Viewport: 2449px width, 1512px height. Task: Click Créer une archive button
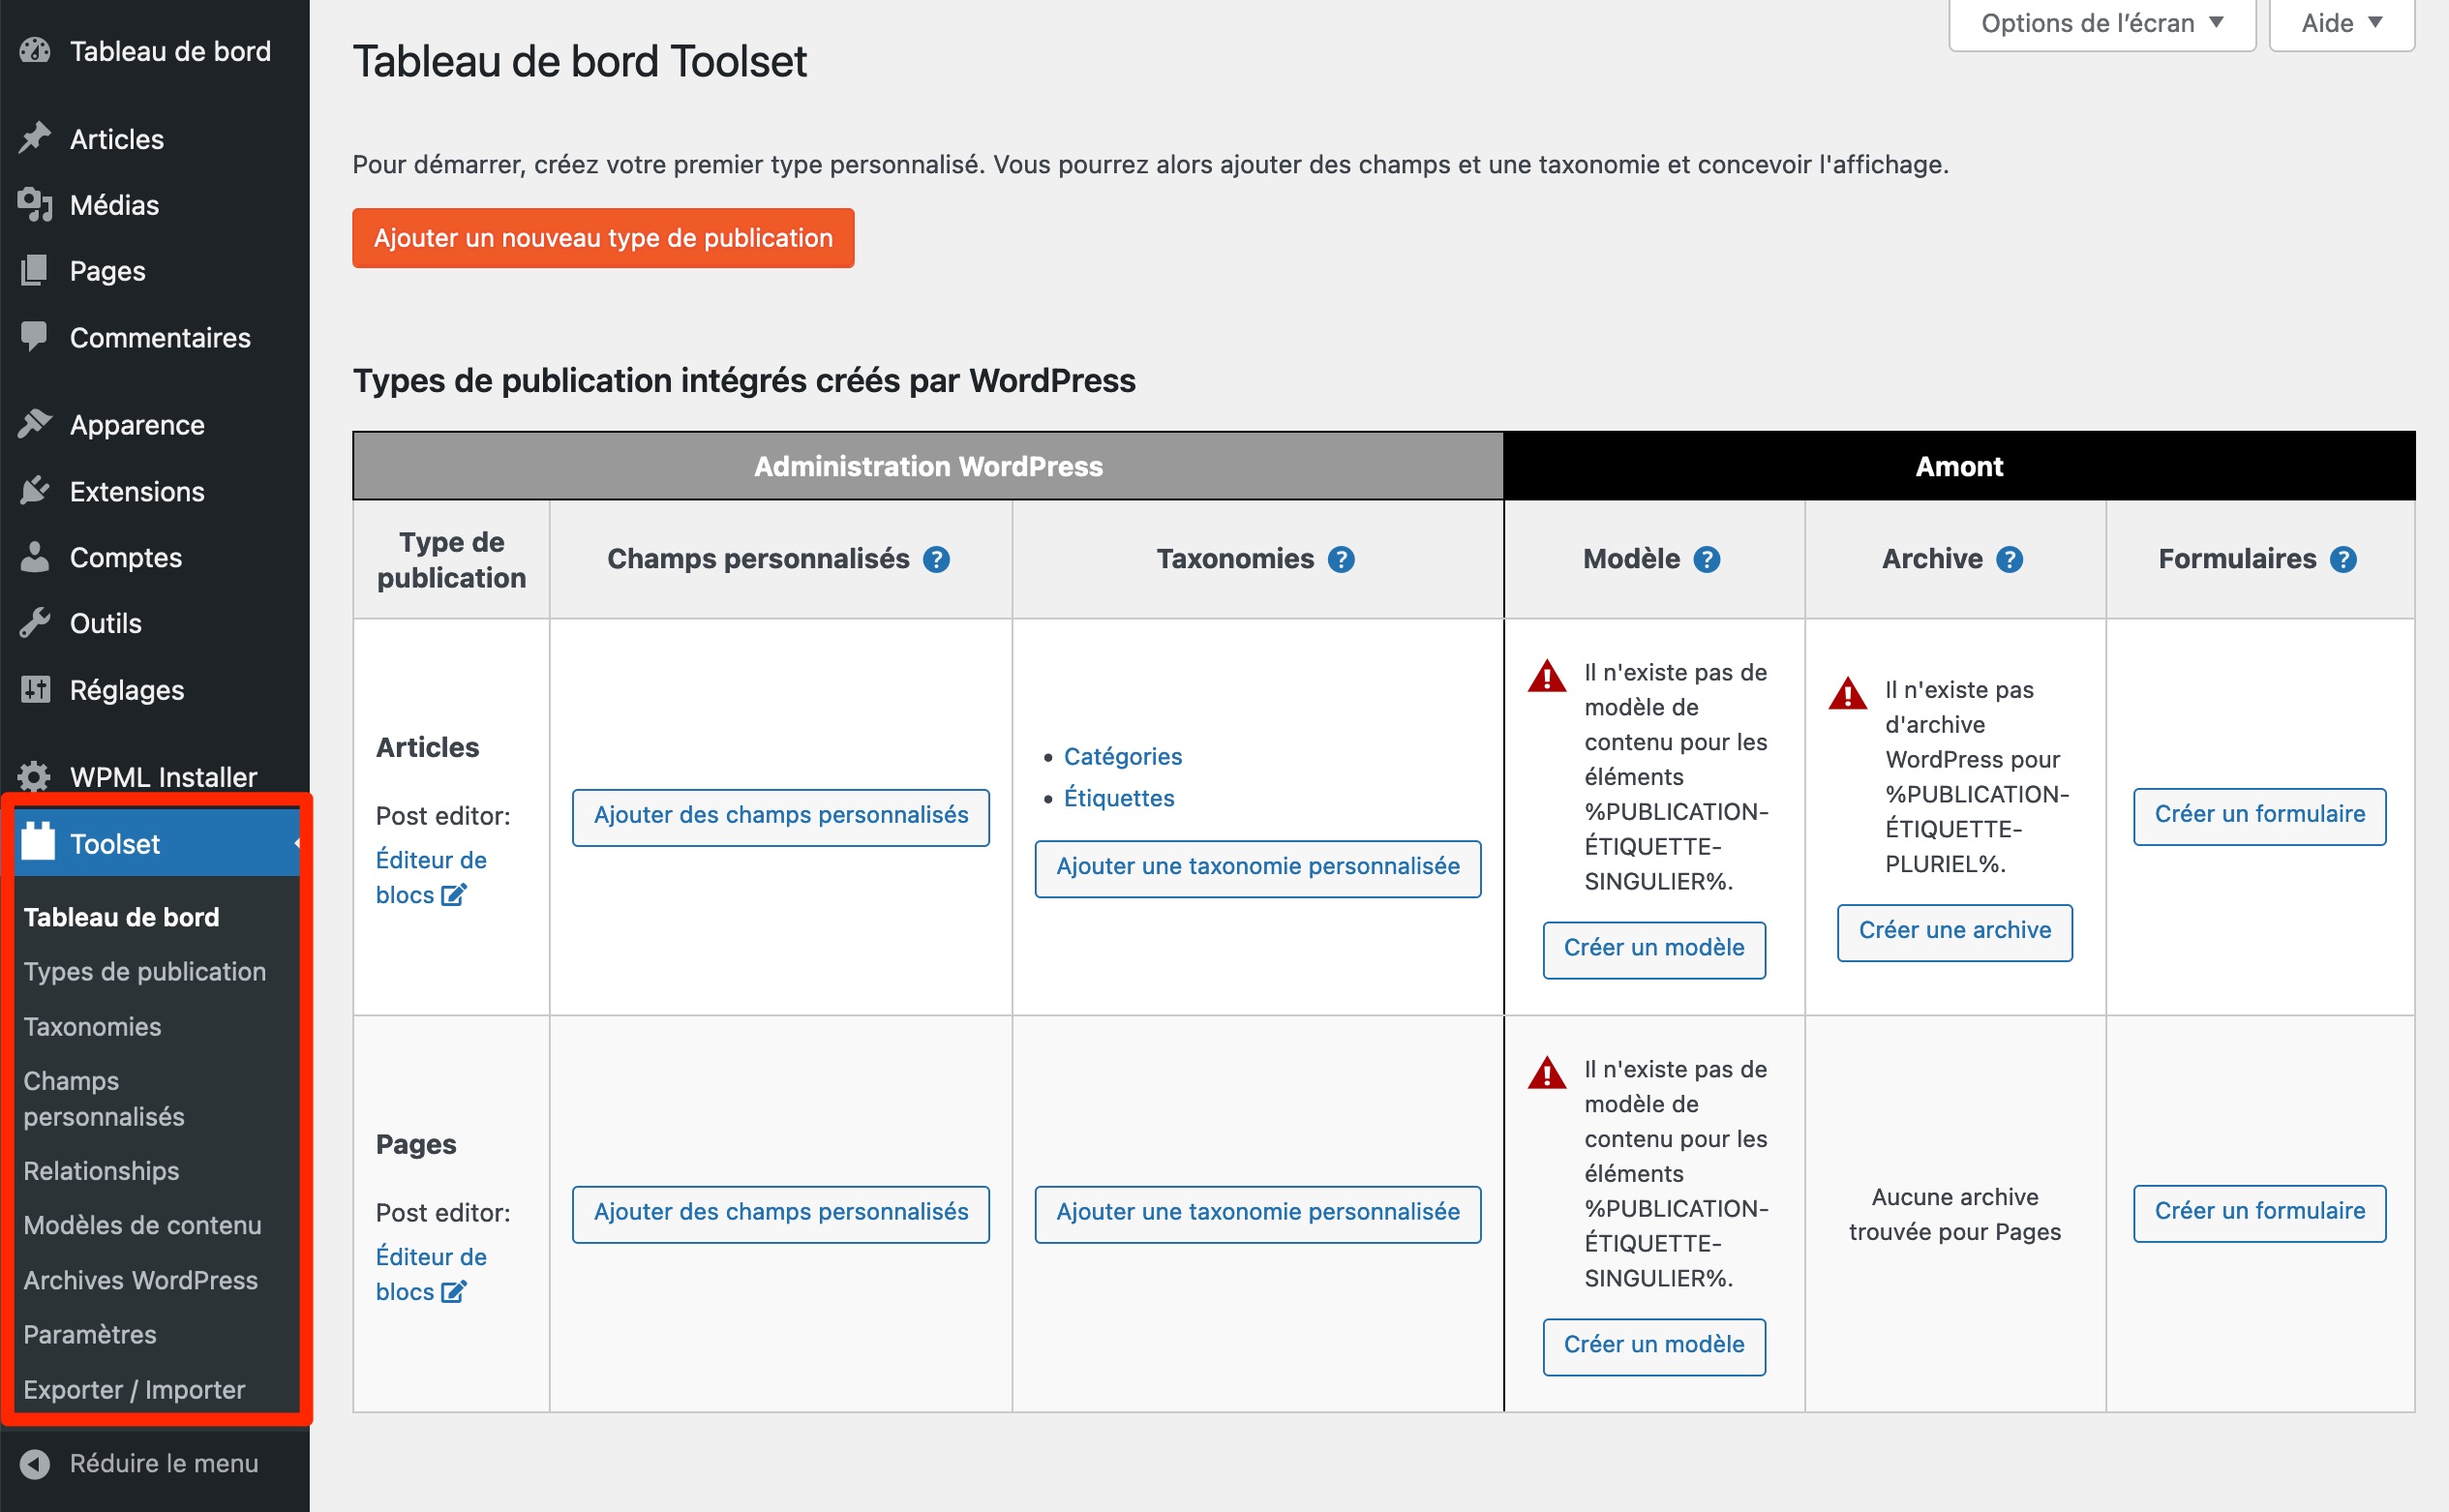tap(1955, 932)
